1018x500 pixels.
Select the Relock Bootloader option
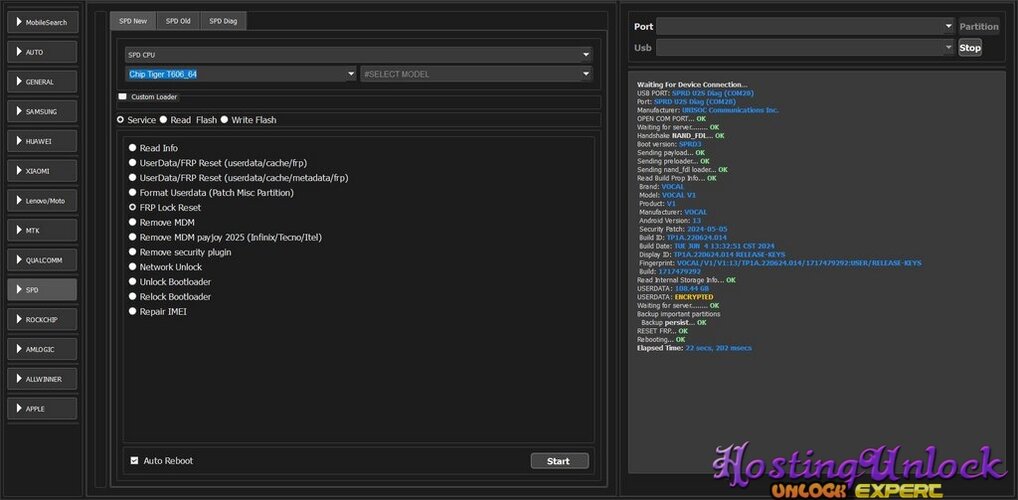click(x=133, y=297)
